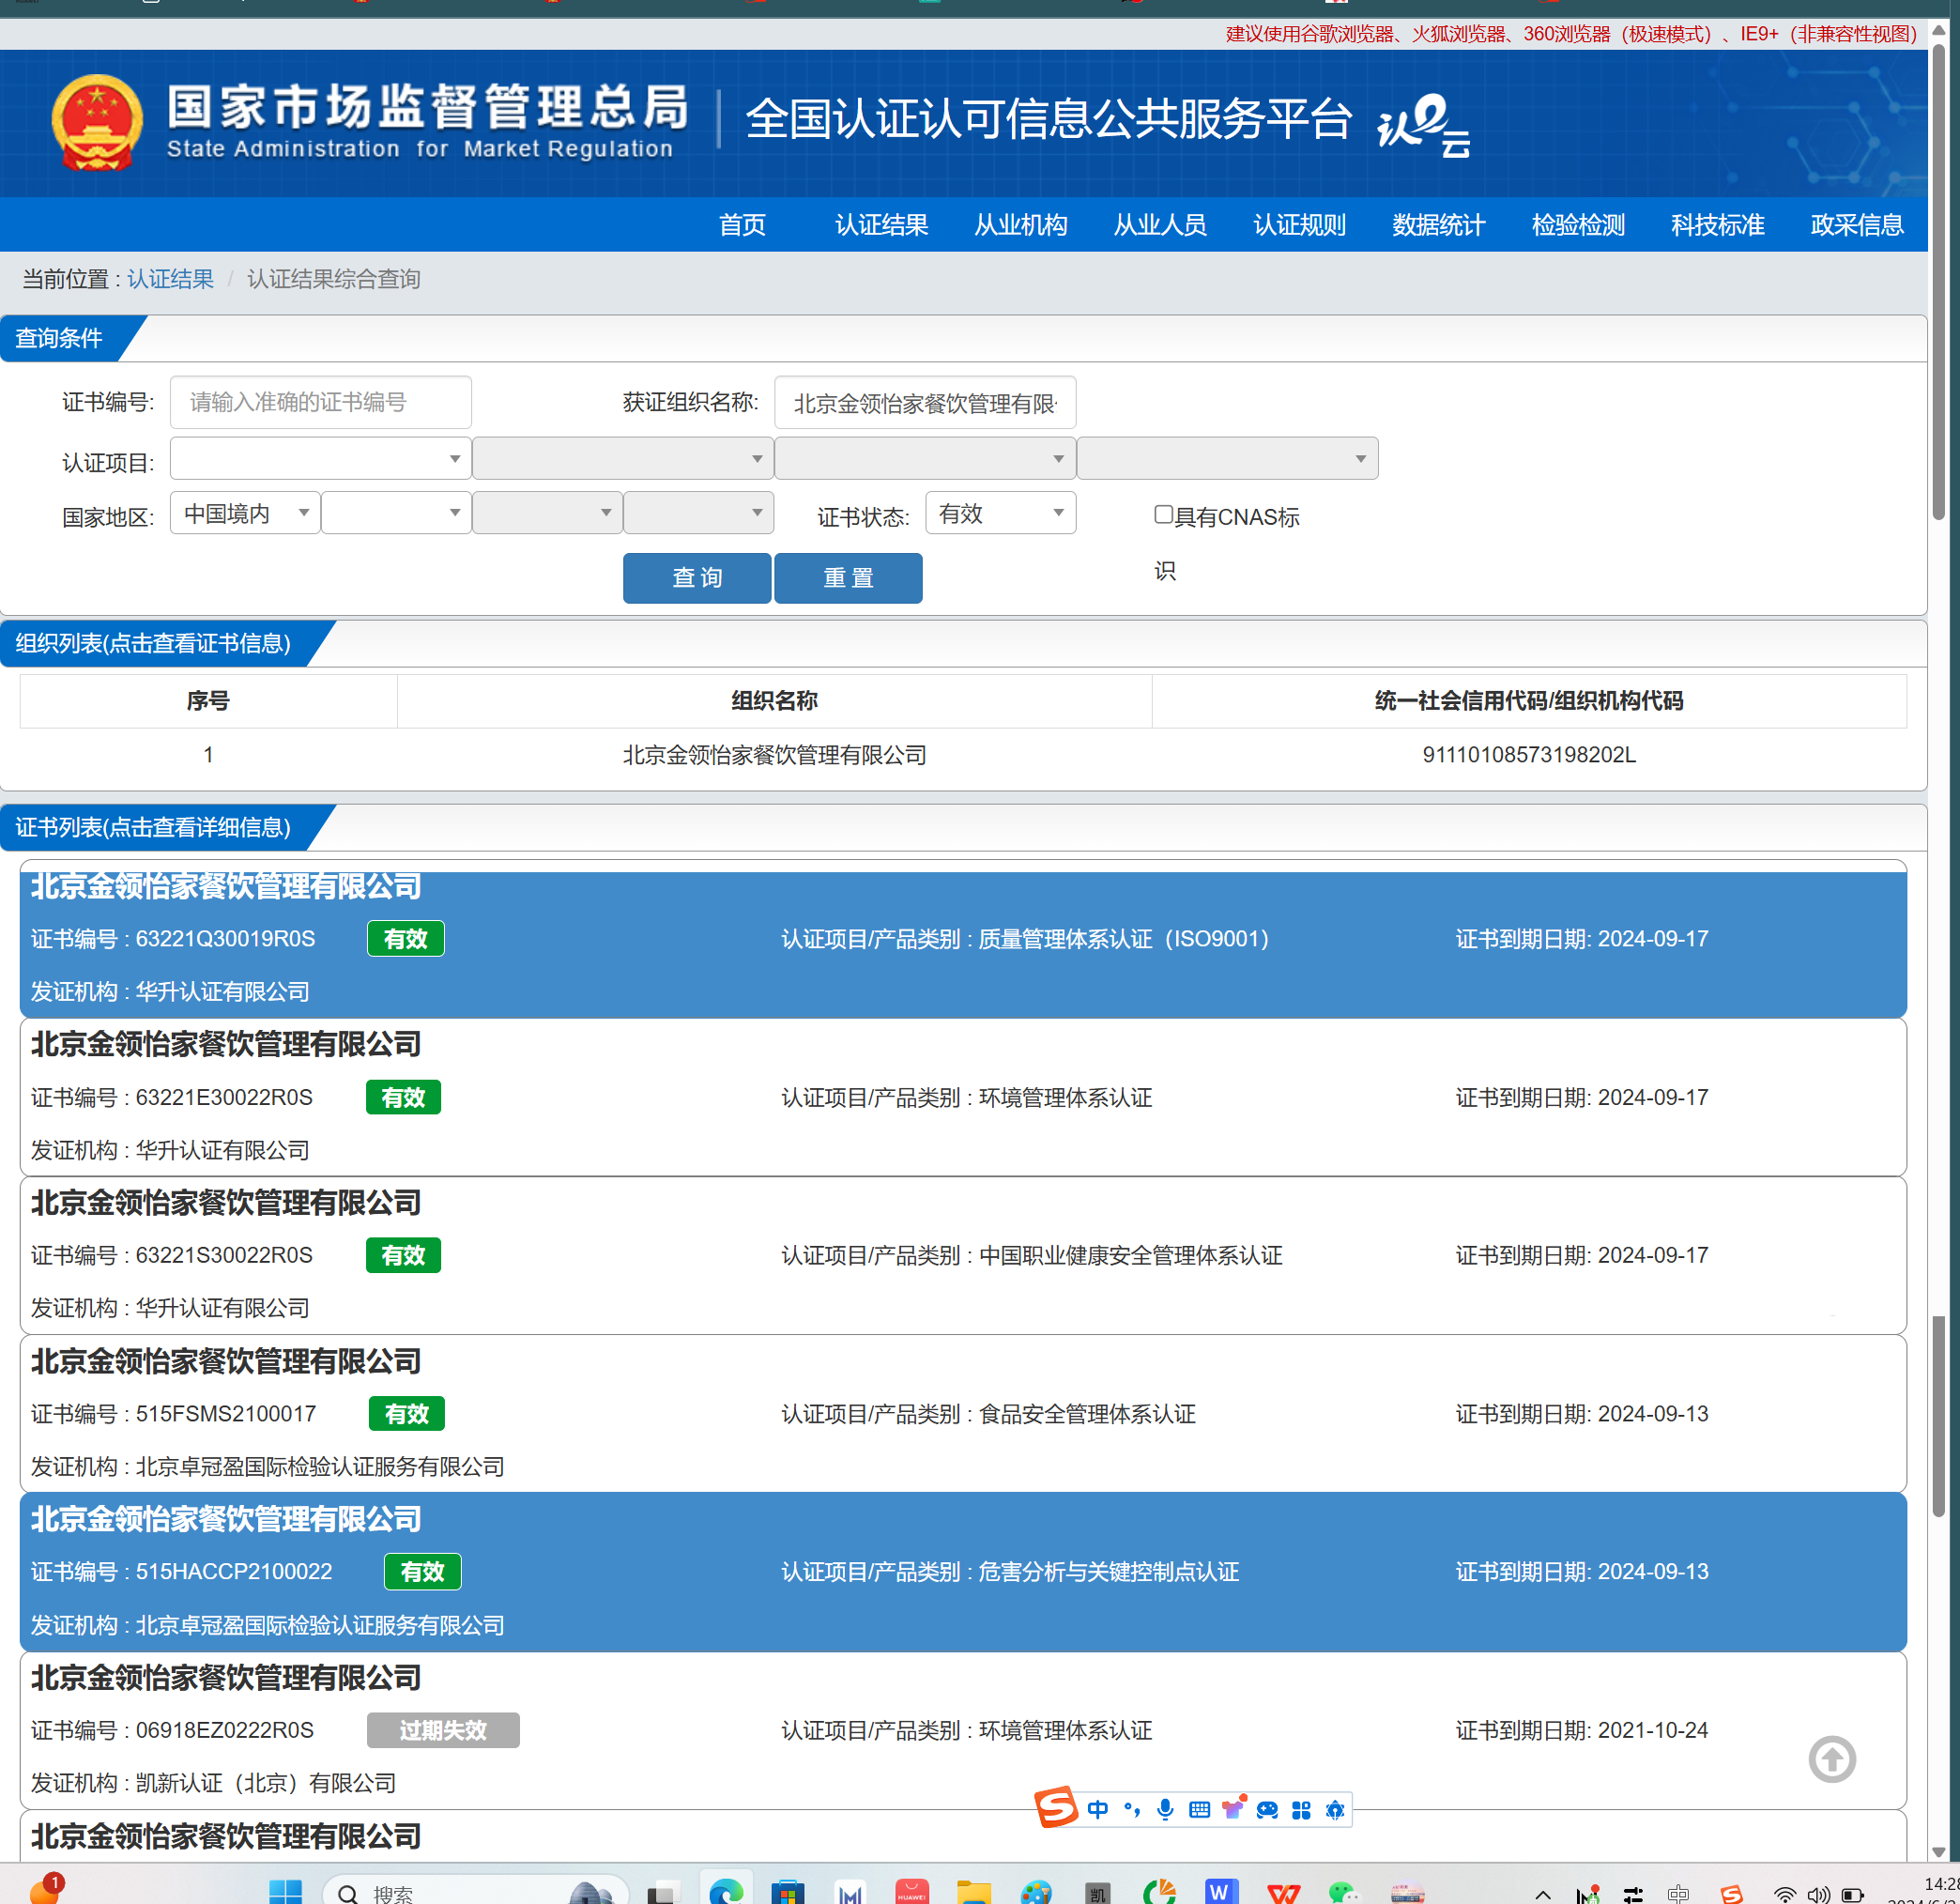This screenshot has width=1960, height=1904.
Task: Click the 获证组织名称 input field
Action: click(x=925, y=402)
